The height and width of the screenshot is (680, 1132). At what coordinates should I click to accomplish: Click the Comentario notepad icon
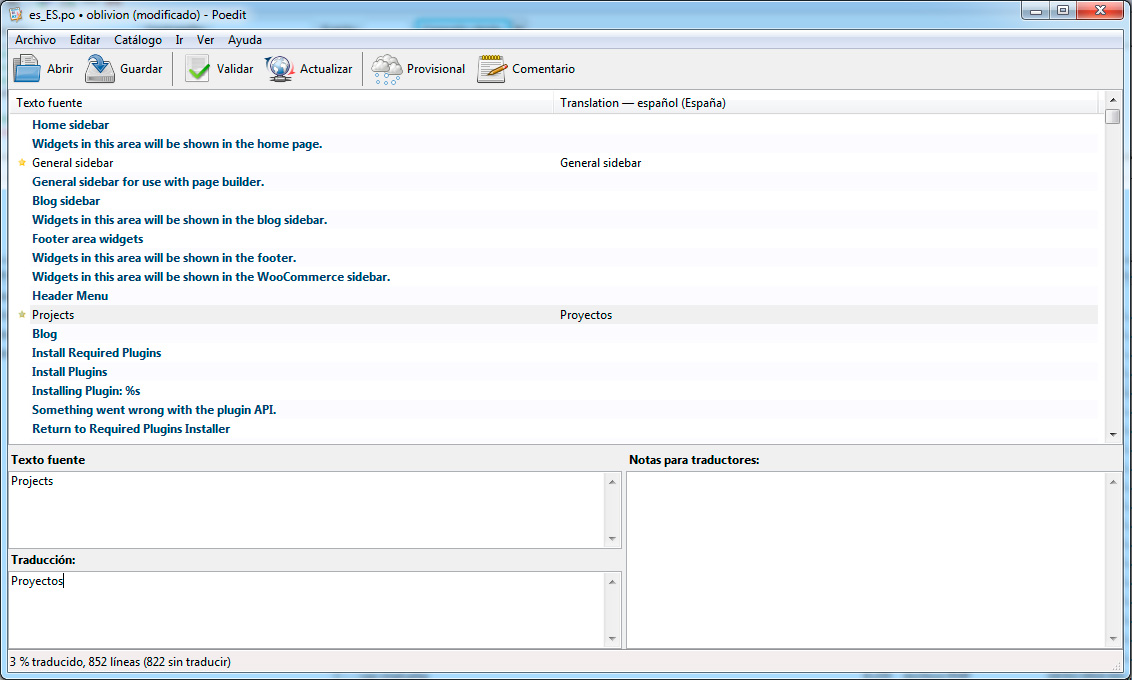pos(492,69)
